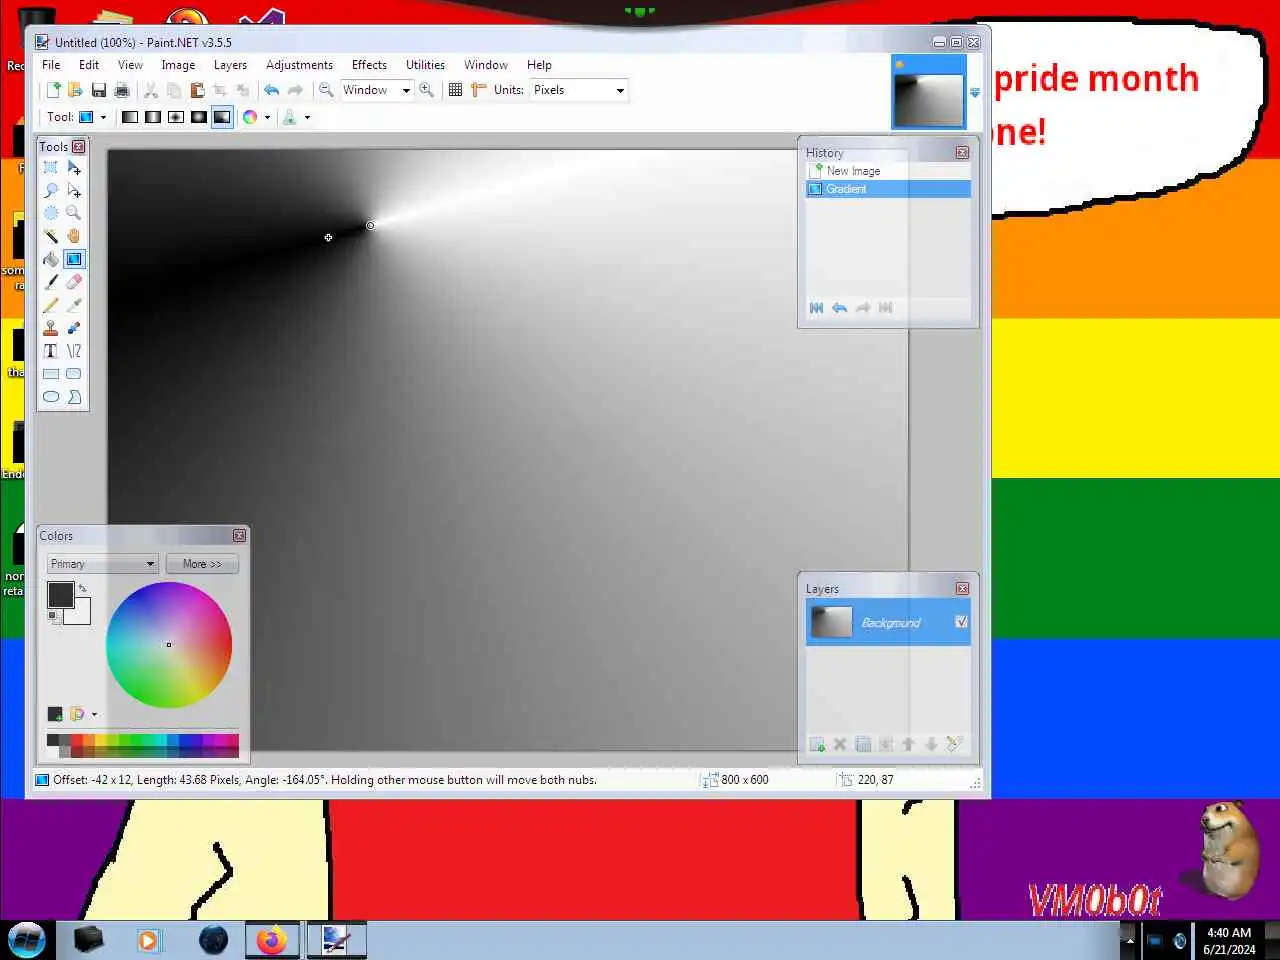The image size is (1280, 960).
Task: Open the Adjustments menu
Action: point(299,65)
